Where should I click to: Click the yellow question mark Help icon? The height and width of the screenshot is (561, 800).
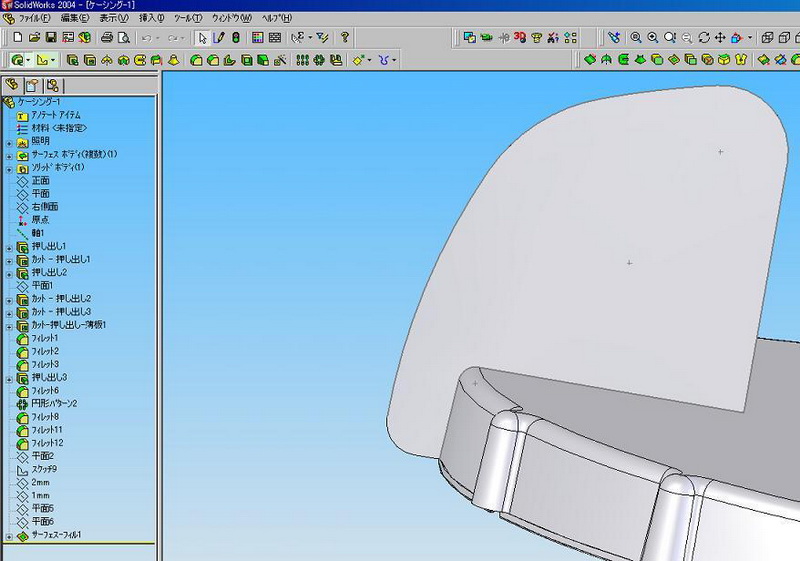(x=344, y=37)
